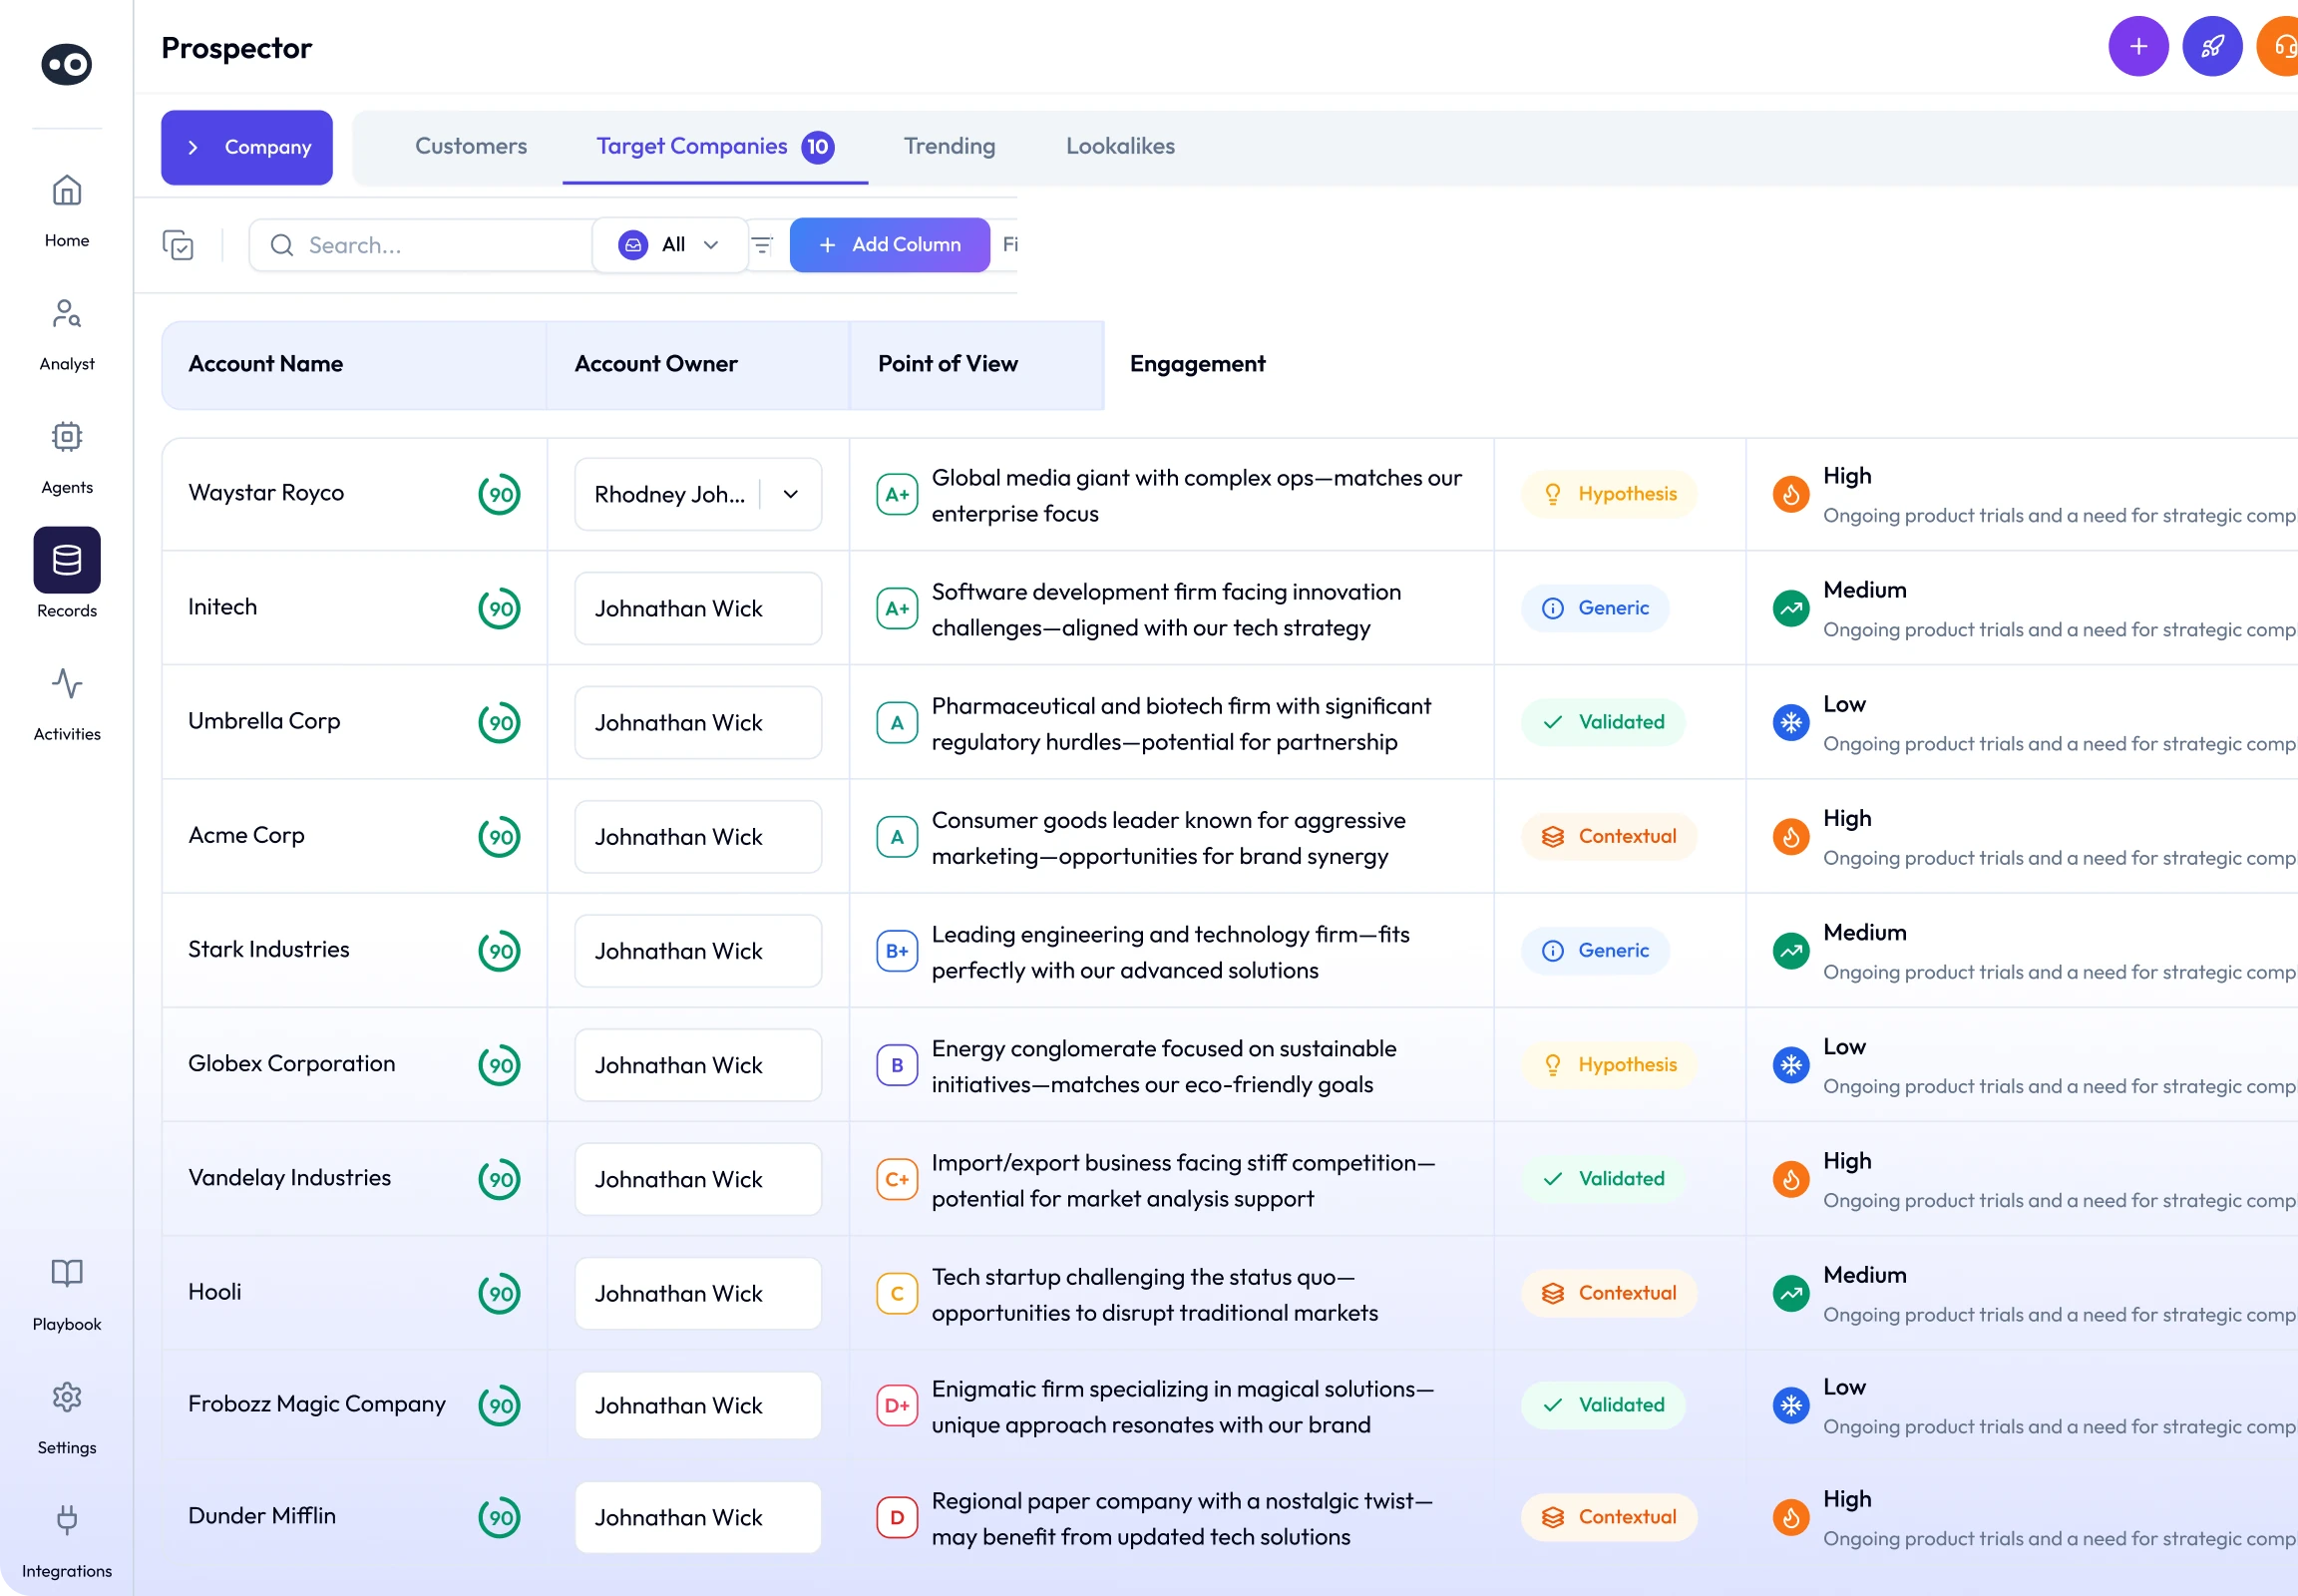This screenshot has height=1596, width=2298.
Task: Click the Validated tag for Umbrella Corp
Action: click(1603, 722)
